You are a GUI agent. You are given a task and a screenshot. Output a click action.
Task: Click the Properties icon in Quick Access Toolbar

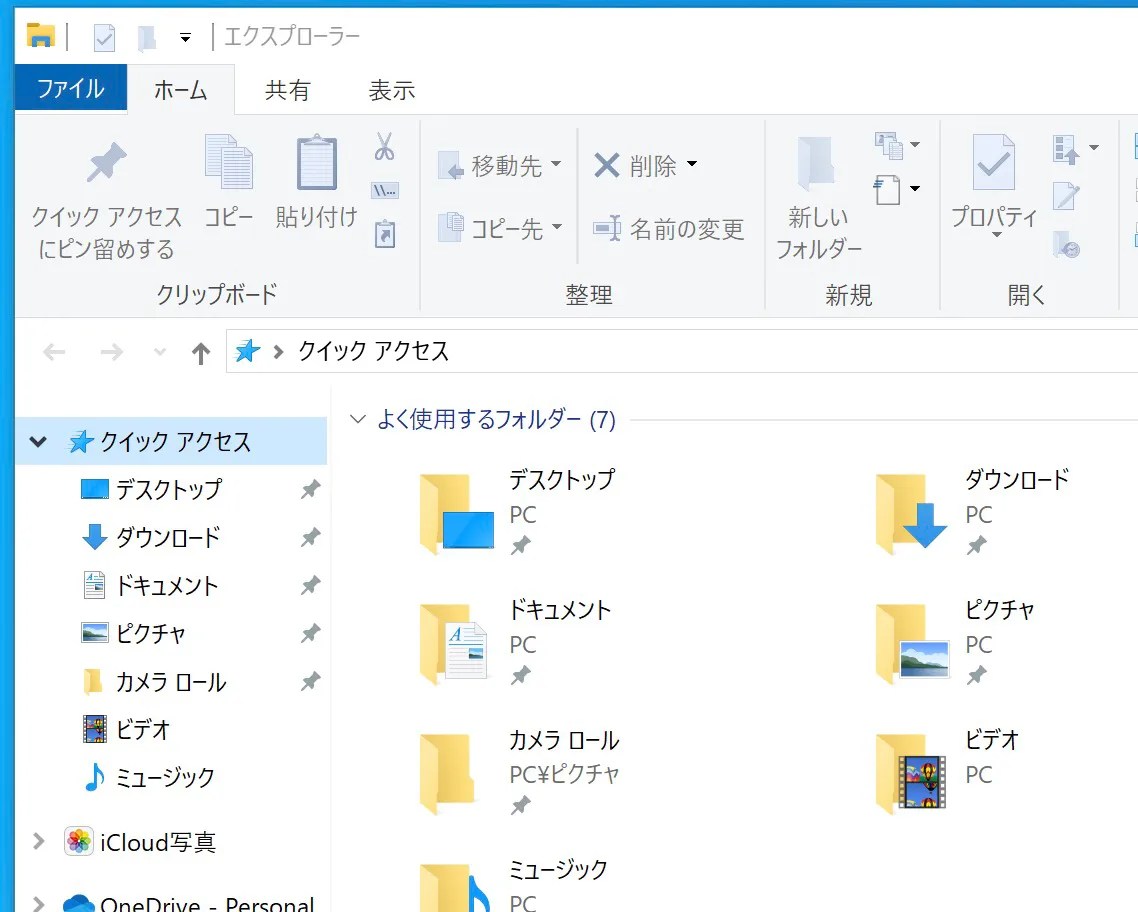[105, 37]
